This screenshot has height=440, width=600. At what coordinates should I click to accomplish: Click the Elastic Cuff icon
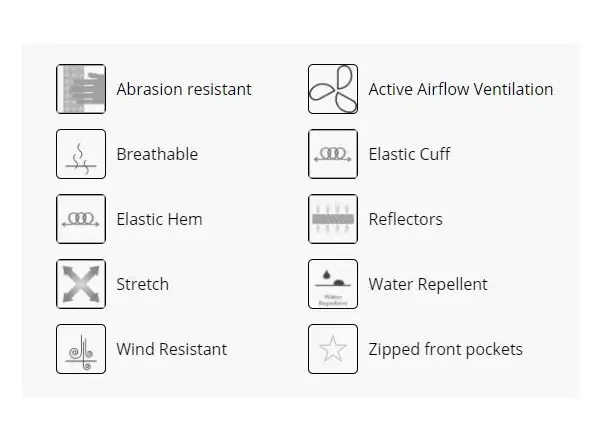(333, 154)
